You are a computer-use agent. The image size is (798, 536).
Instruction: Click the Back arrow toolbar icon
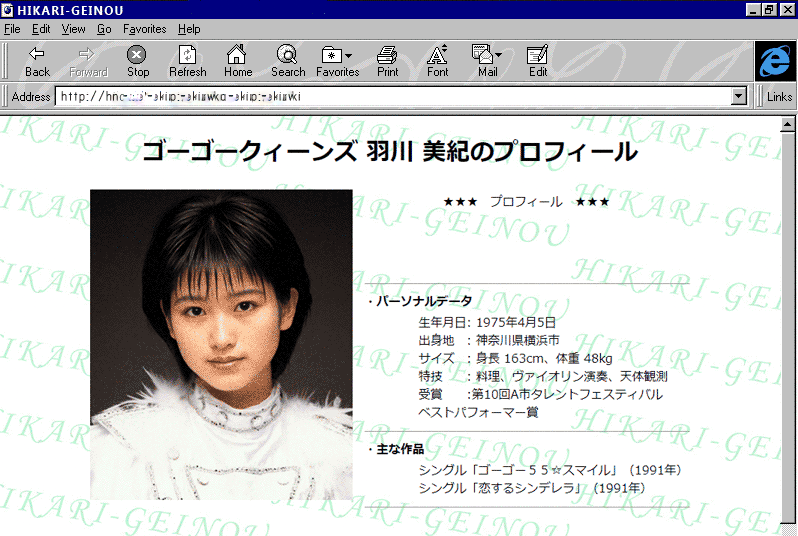click(x=37, y=54)
